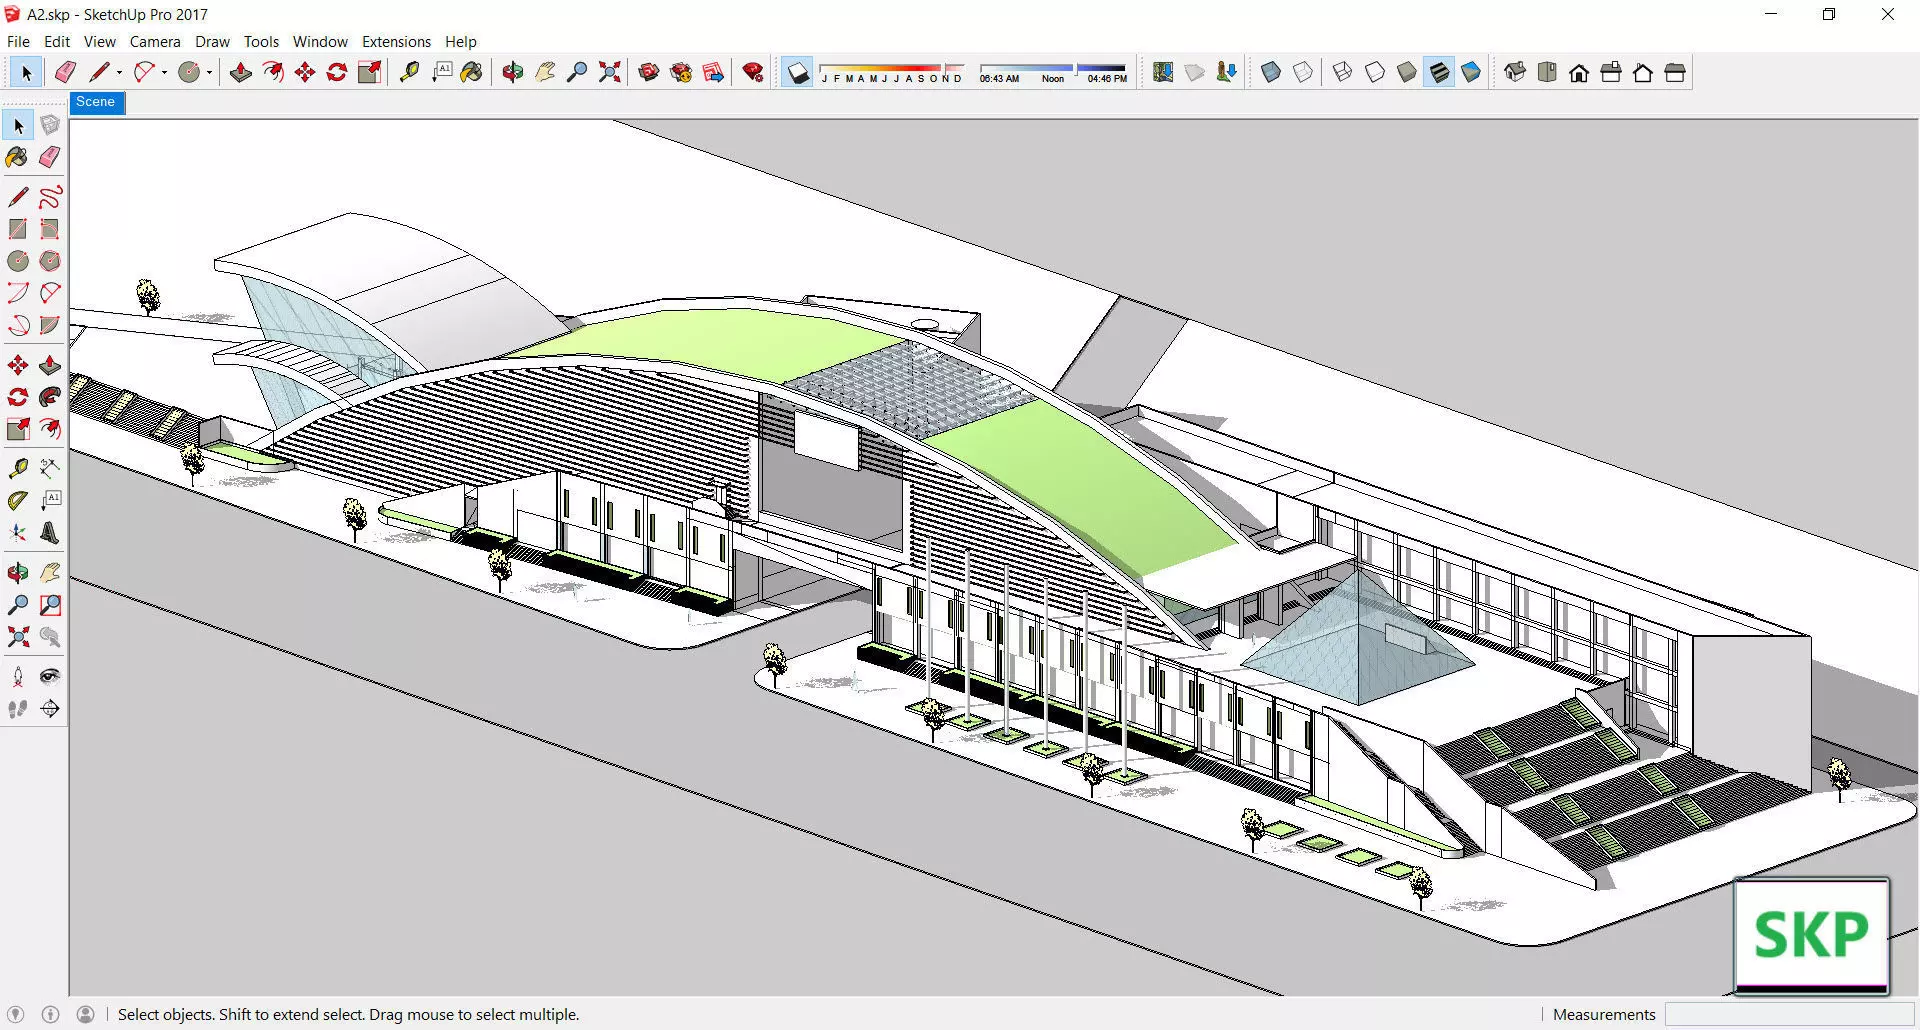Open the Extensions menu
Image resolution: width=1920 pixels, height=1030 pixels.
(x=396, y=41)
